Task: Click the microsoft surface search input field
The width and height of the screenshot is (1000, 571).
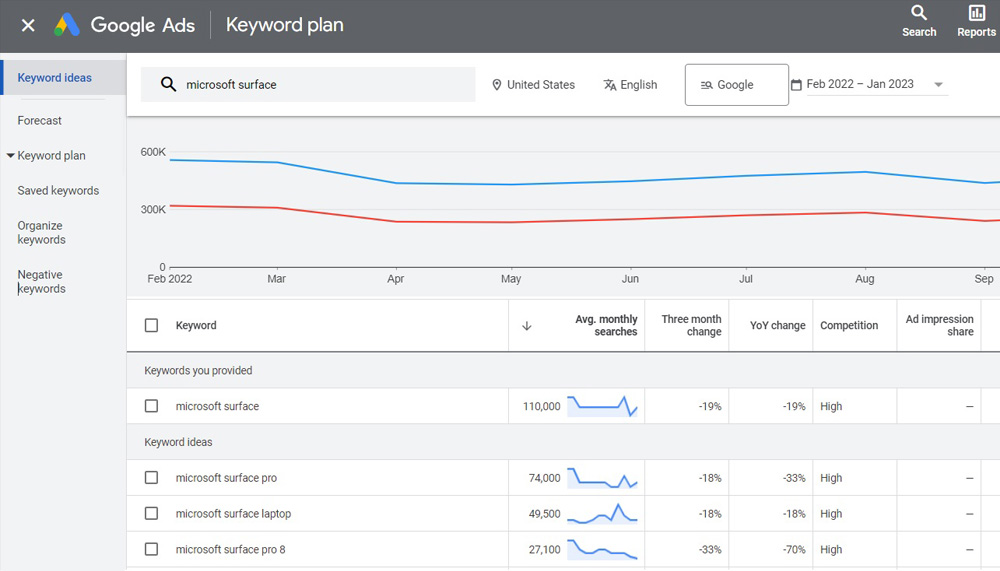Action: coord(308,84)
